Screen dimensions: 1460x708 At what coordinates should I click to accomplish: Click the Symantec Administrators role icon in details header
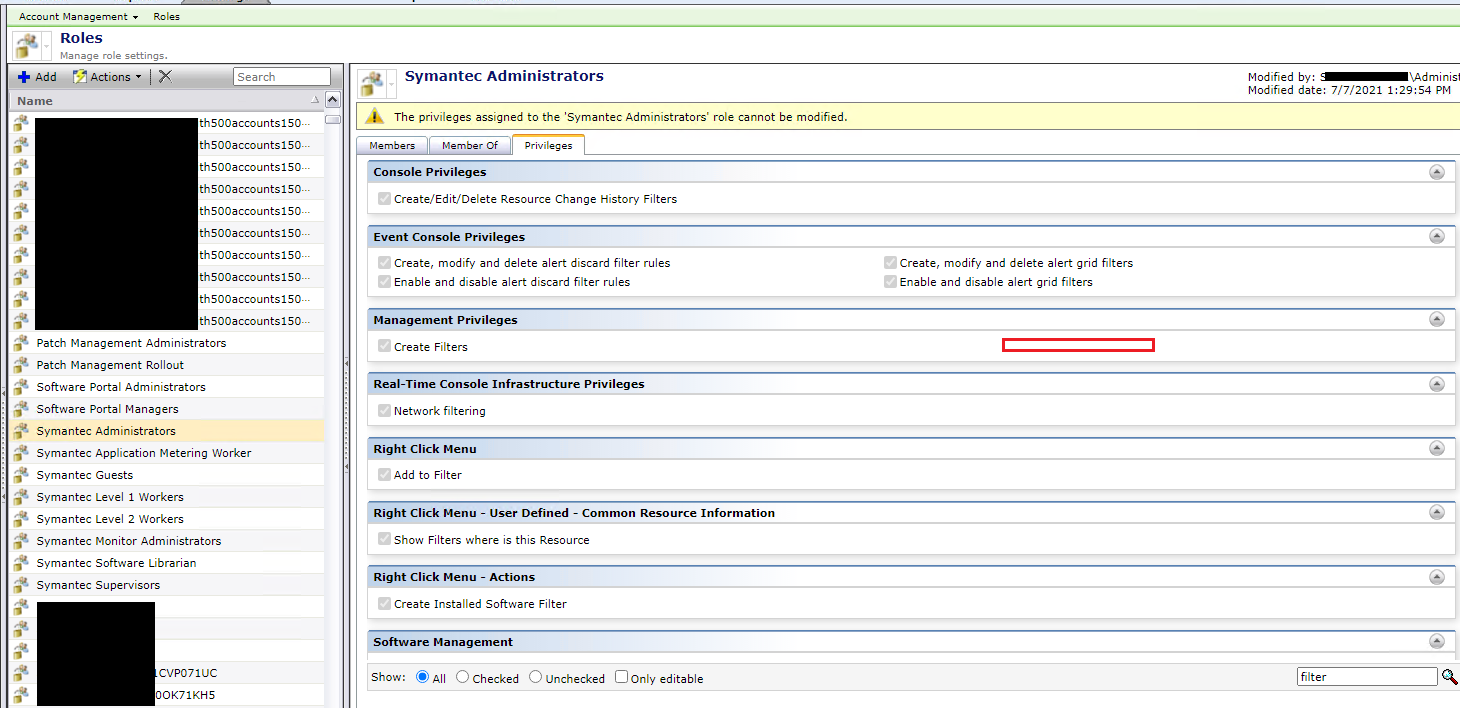click(372, 83)
